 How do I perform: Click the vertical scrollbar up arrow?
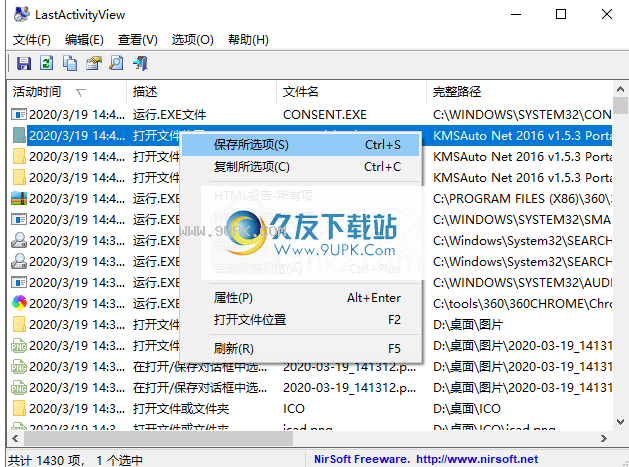pyautogui.click(x=620, y=89)
